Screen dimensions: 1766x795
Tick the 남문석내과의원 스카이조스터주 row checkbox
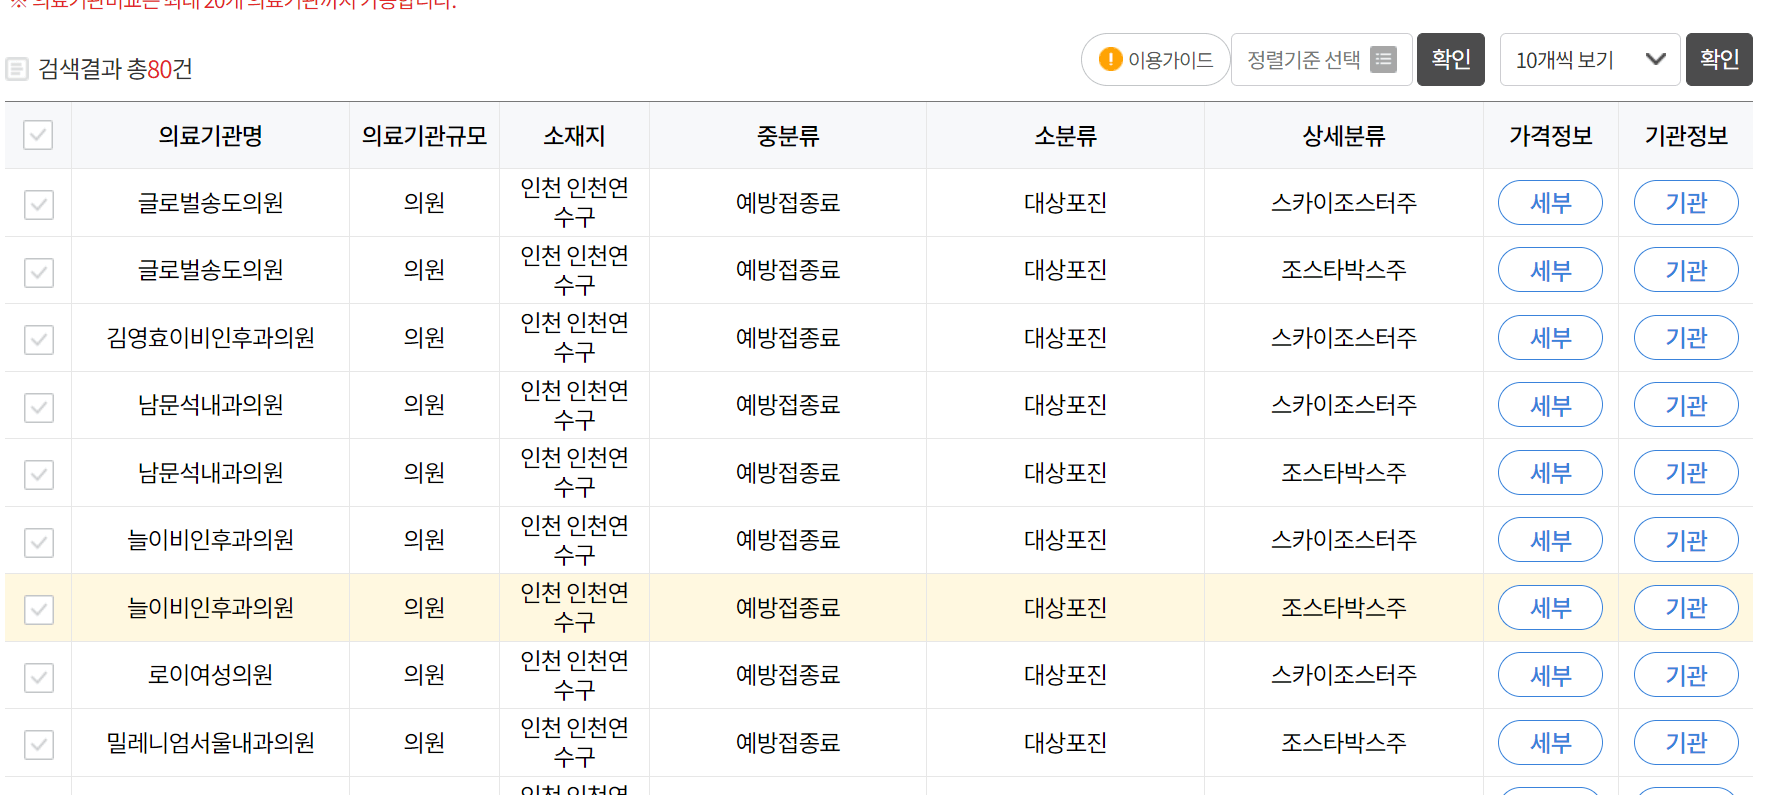[x=39, y=407]
